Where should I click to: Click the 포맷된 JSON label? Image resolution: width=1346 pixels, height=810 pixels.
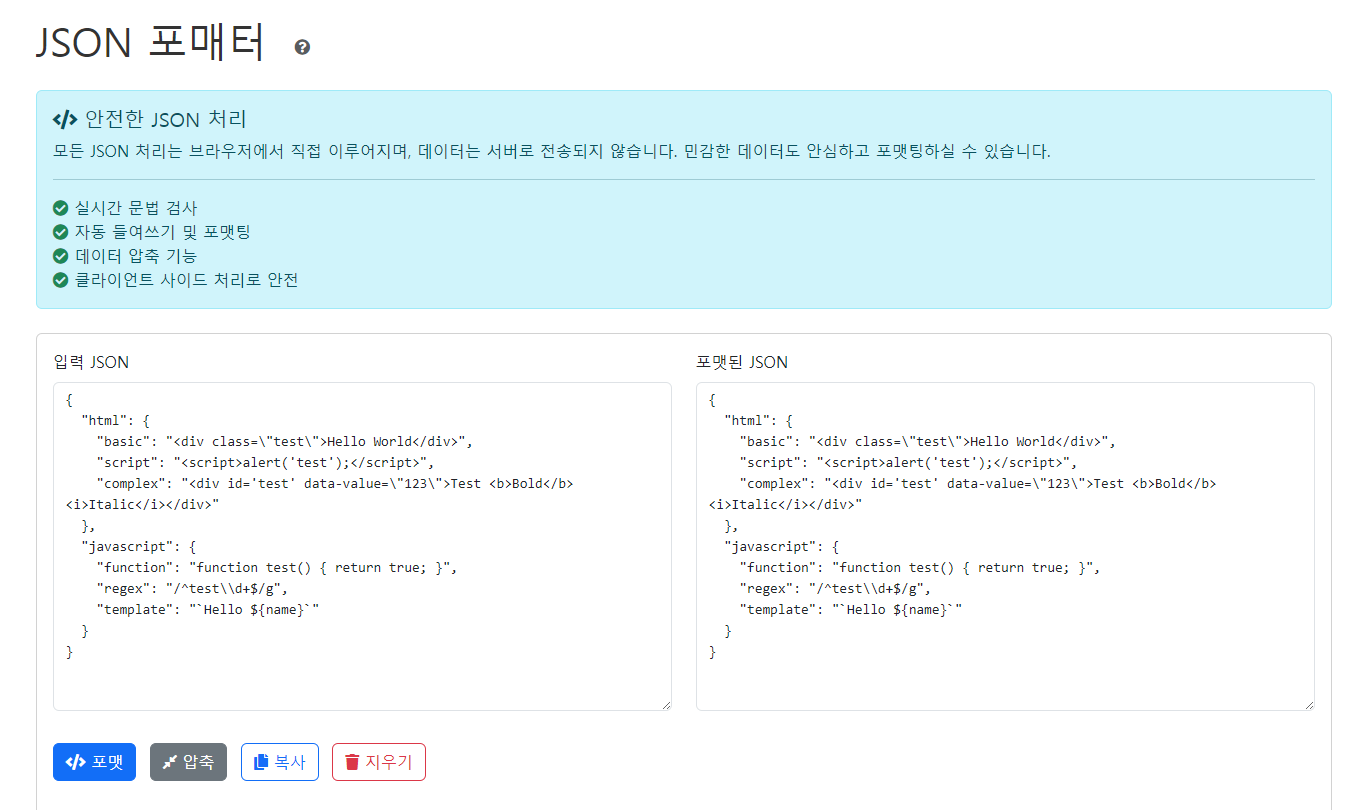pos(742,362)
